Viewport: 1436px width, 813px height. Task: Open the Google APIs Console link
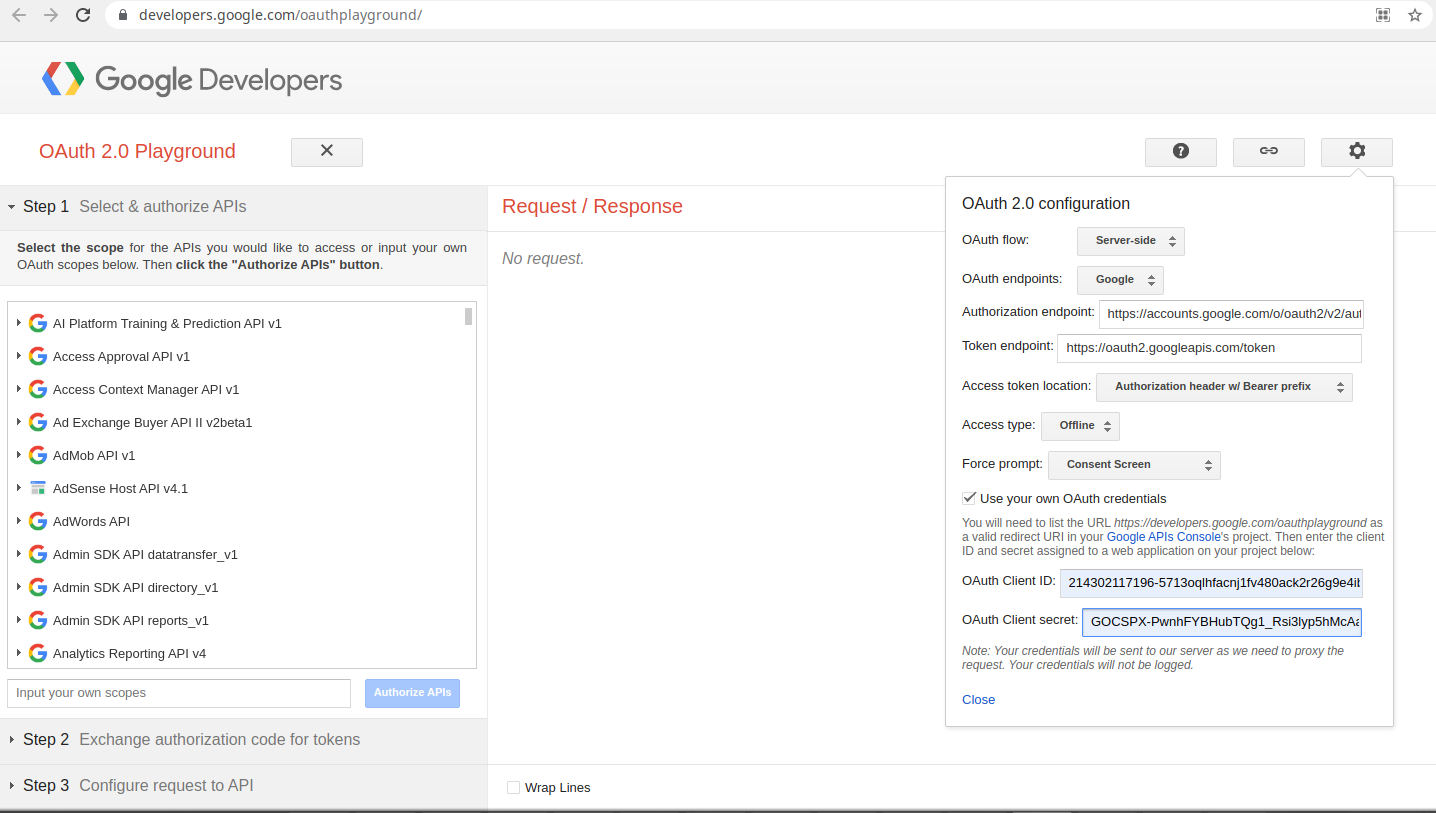tap(1163, 537)
